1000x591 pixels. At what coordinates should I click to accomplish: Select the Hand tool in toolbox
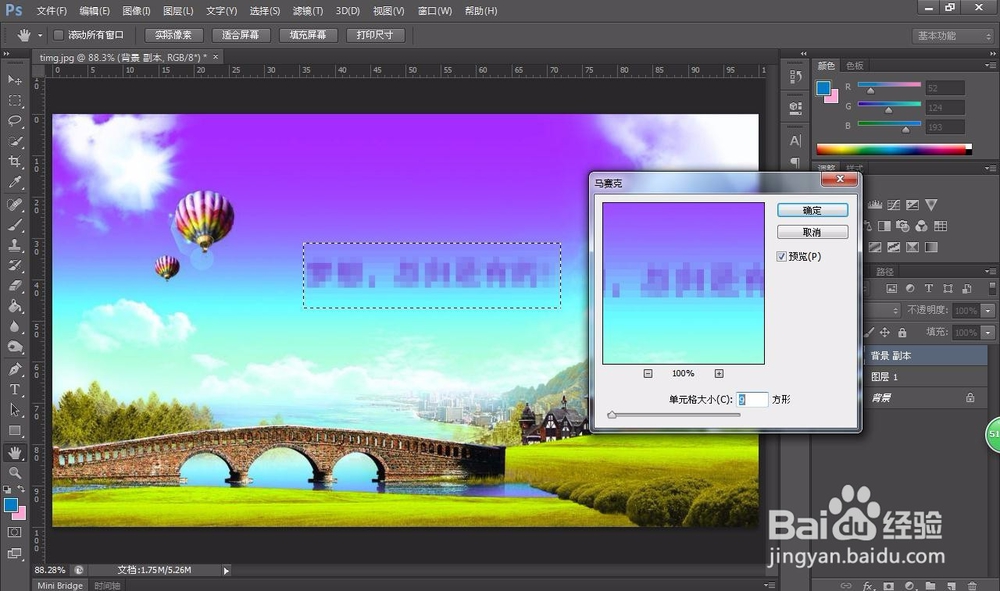tap(15, 453)
